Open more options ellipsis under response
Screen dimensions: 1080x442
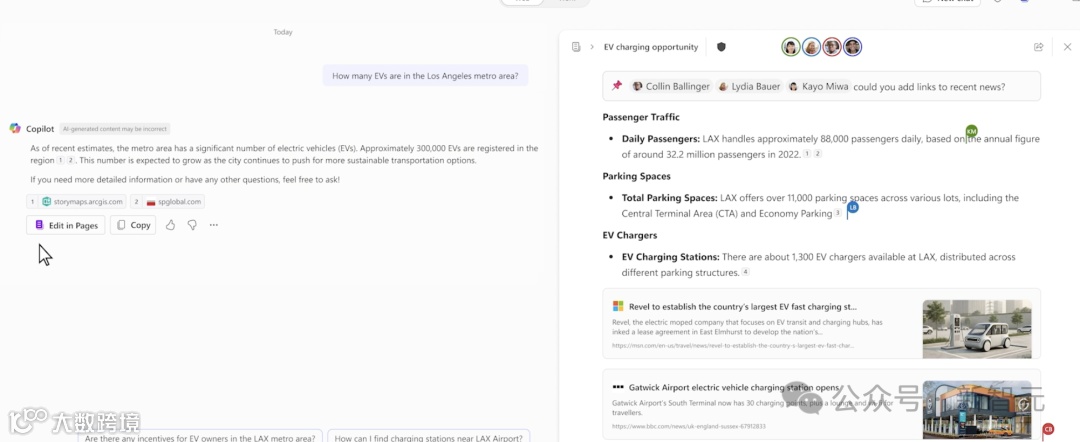pos(214,225)
